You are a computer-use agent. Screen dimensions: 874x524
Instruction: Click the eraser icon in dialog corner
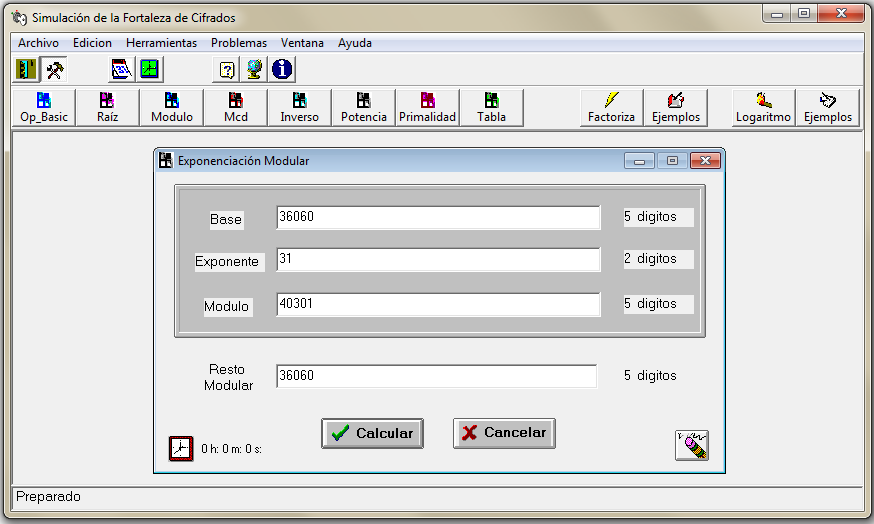point(691,445)
